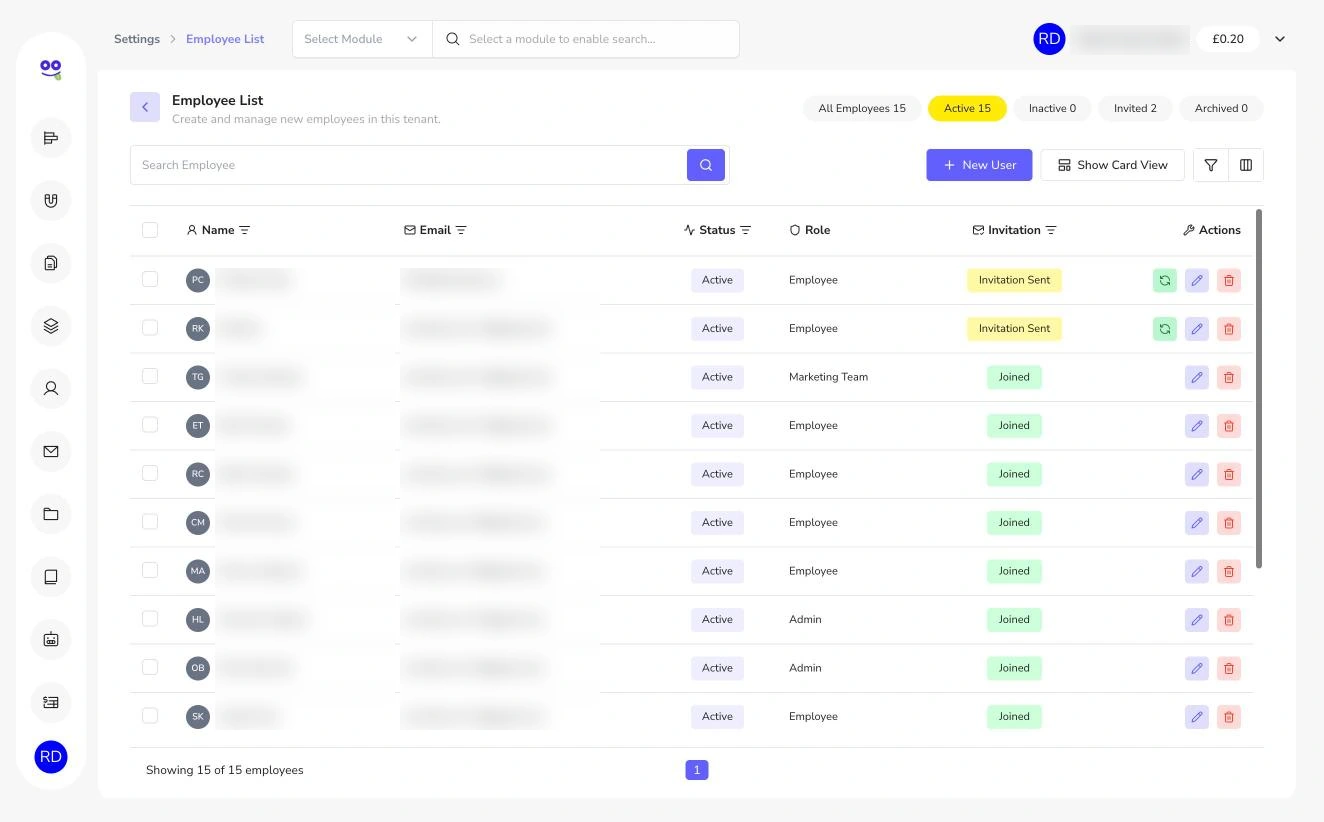The width and height of the screenshot is (1324, 822).
Task: Switch to Inactive 0 tab
Action: 1052,108
